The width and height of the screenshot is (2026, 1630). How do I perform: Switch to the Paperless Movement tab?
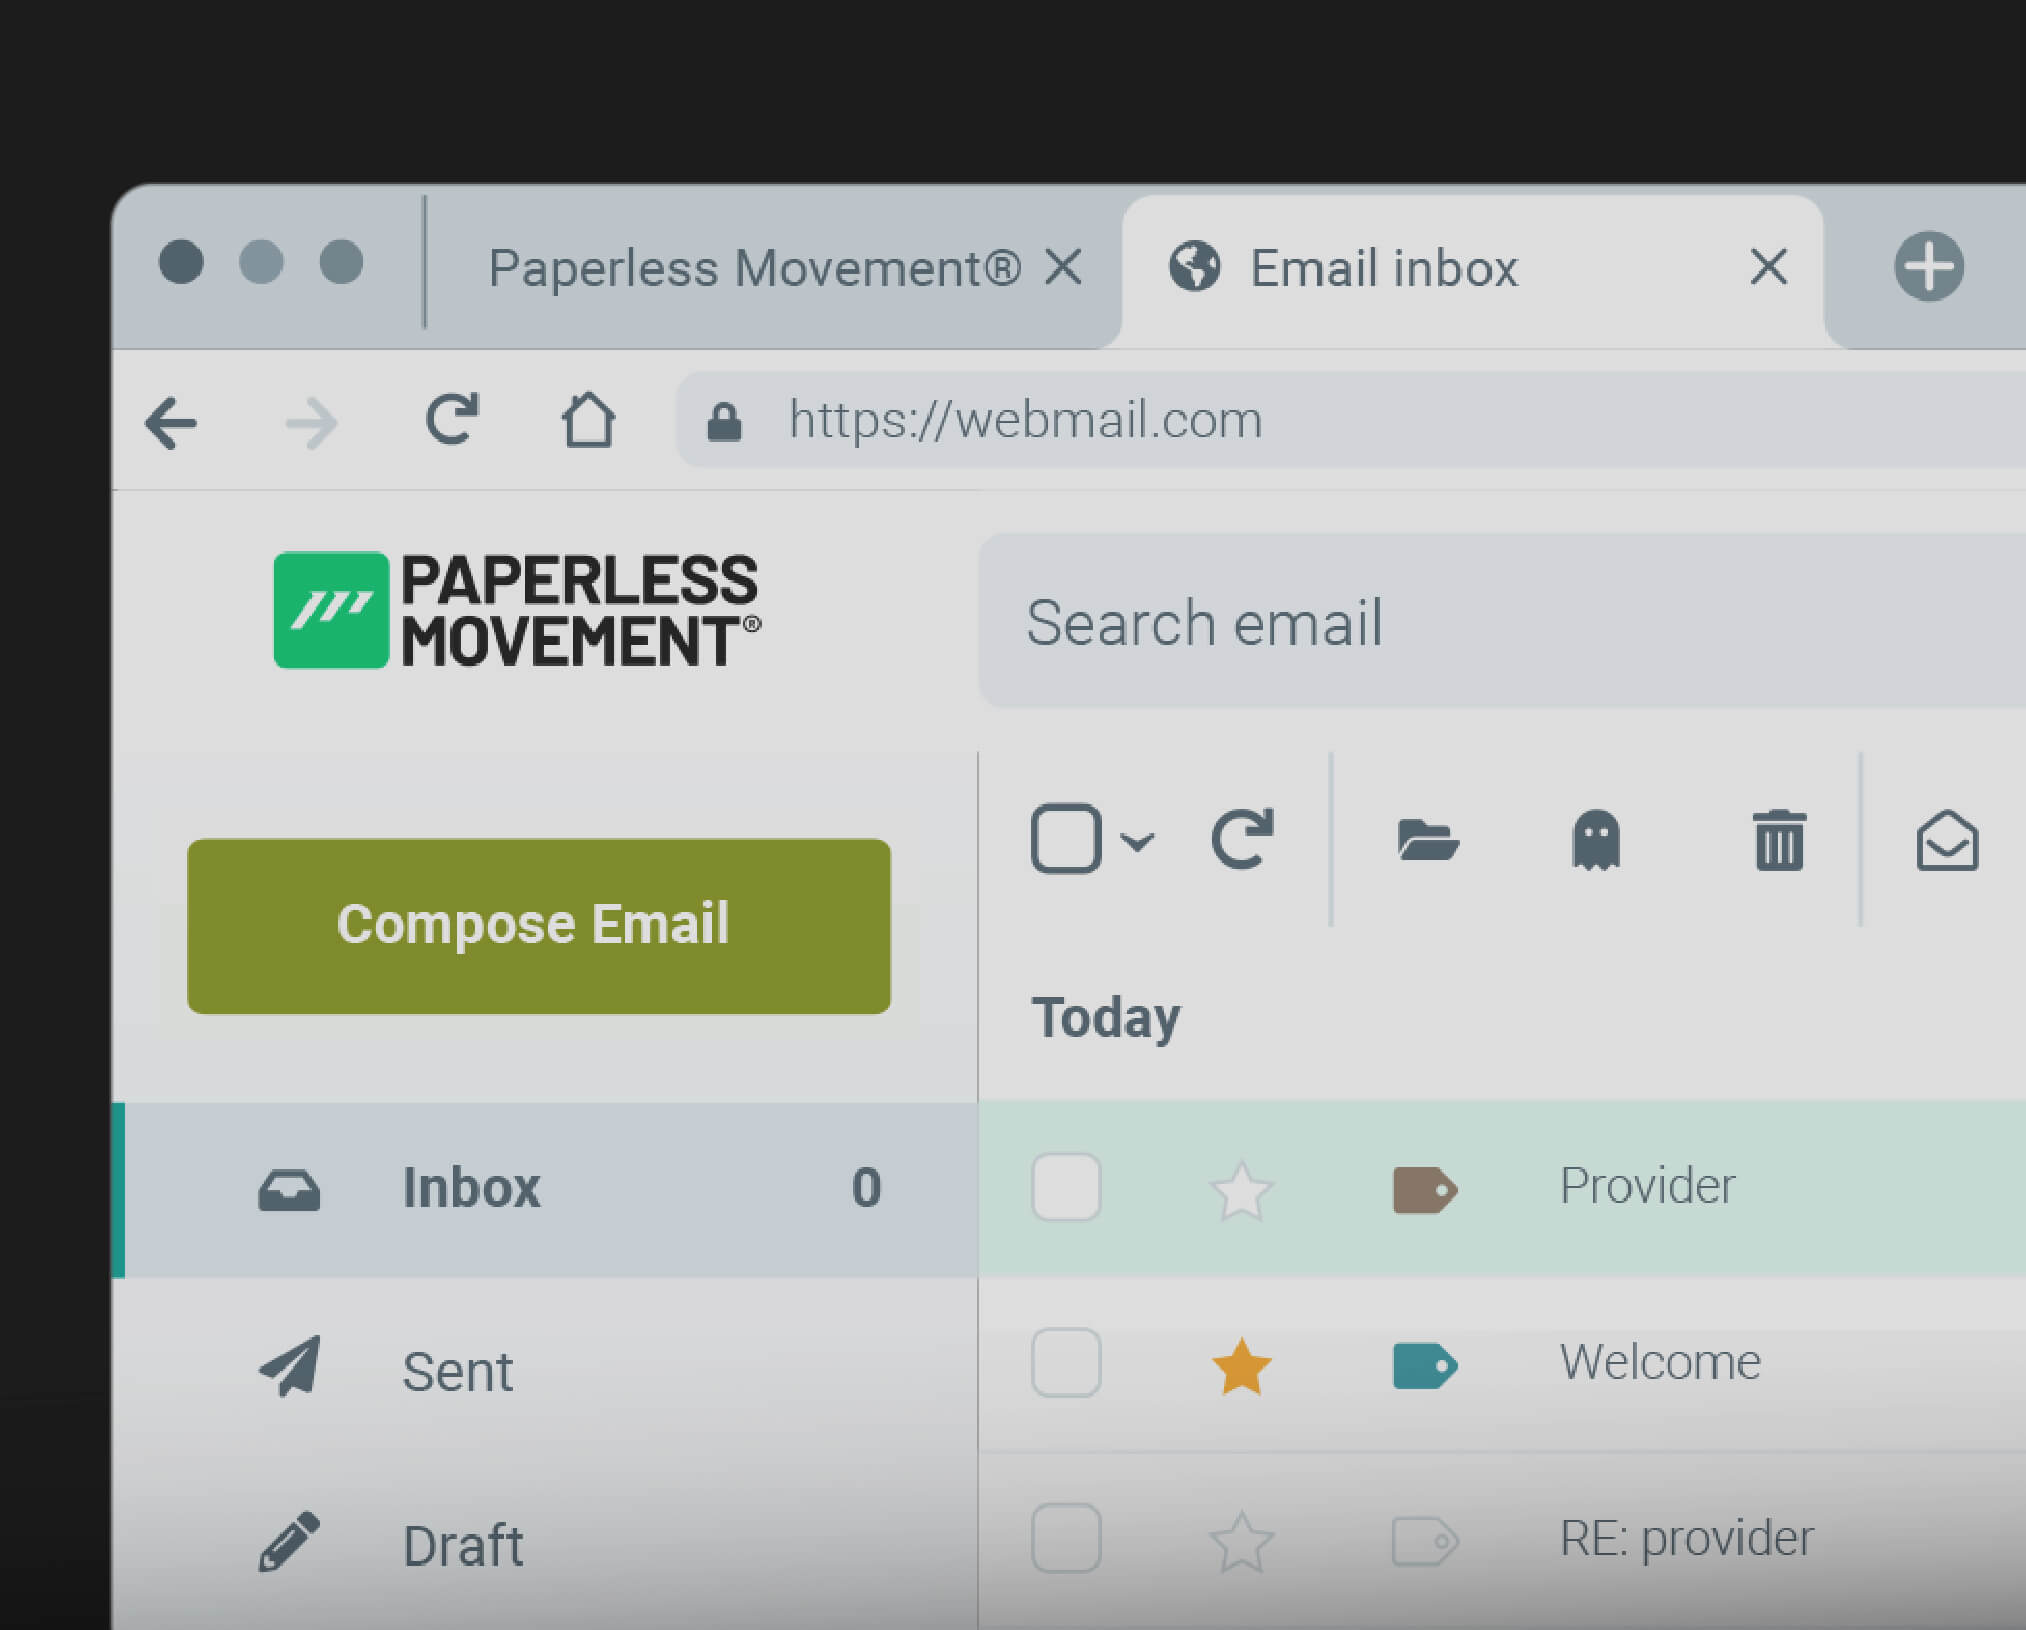click(x=754, y=268)
